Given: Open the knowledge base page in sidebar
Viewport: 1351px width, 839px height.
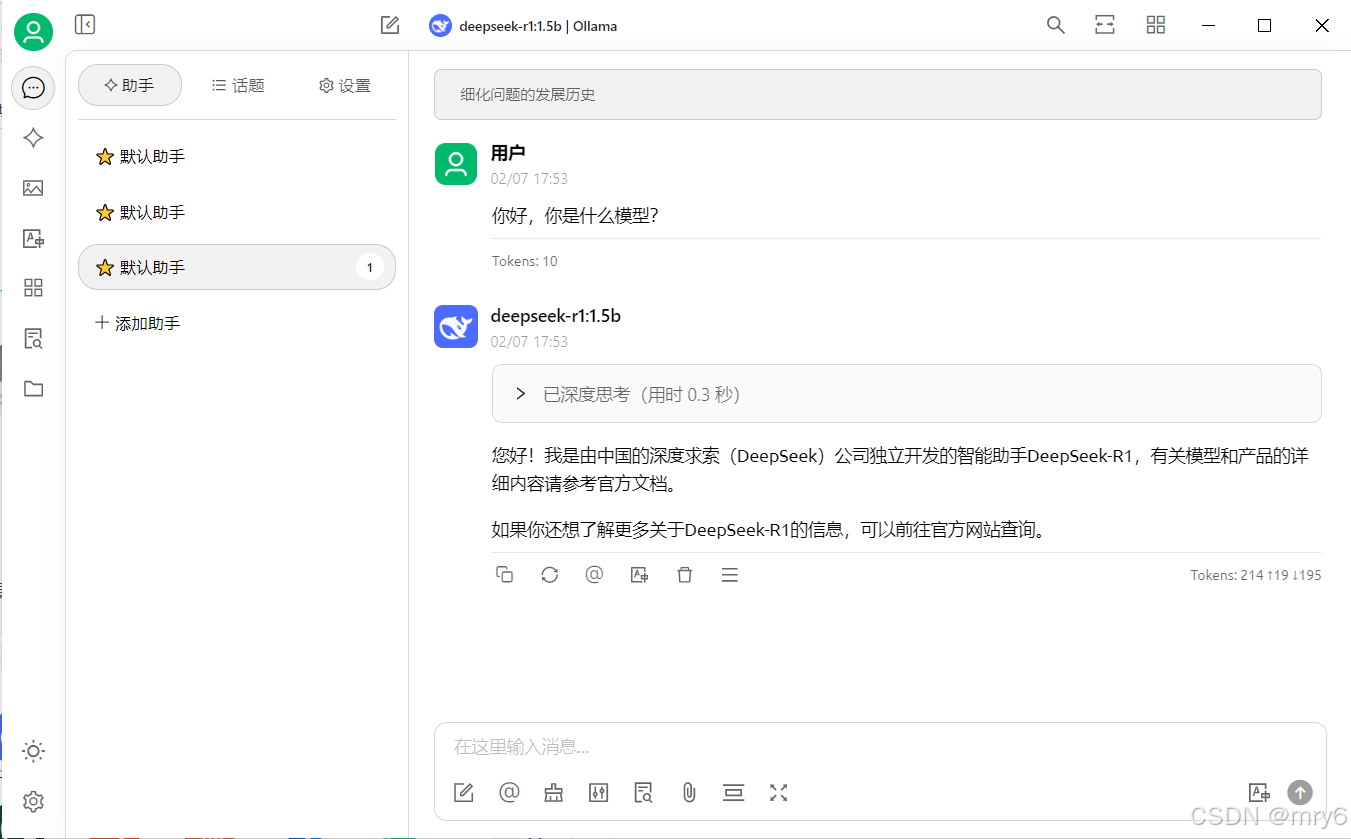Looking at the screenshot, I should click(x=33, y=338).
